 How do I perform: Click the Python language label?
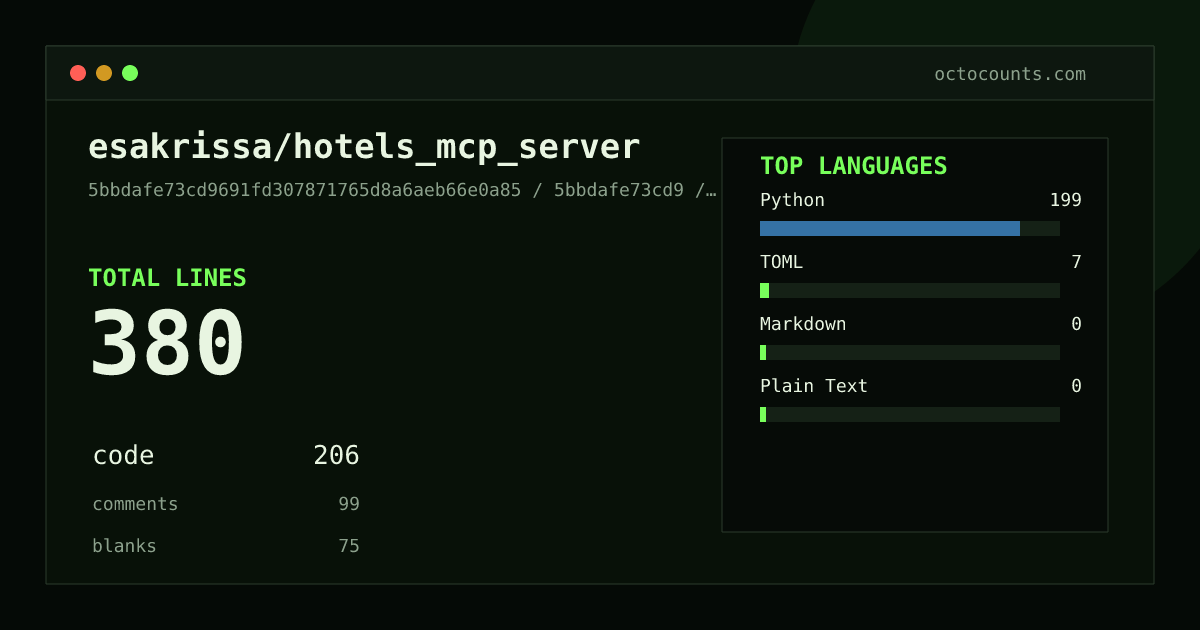pyautogui.click(x=792, y=200)
